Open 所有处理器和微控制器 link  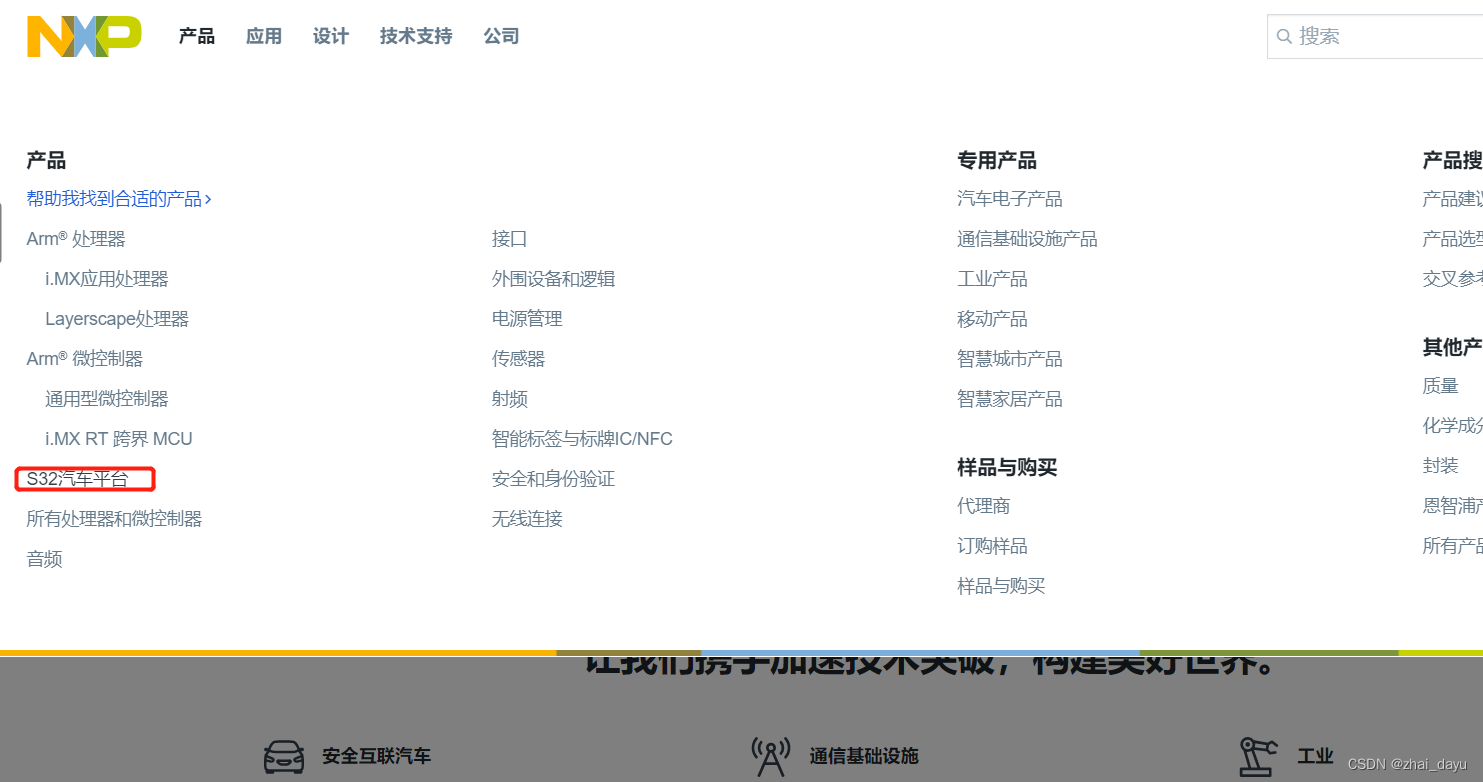pos(115,519)
